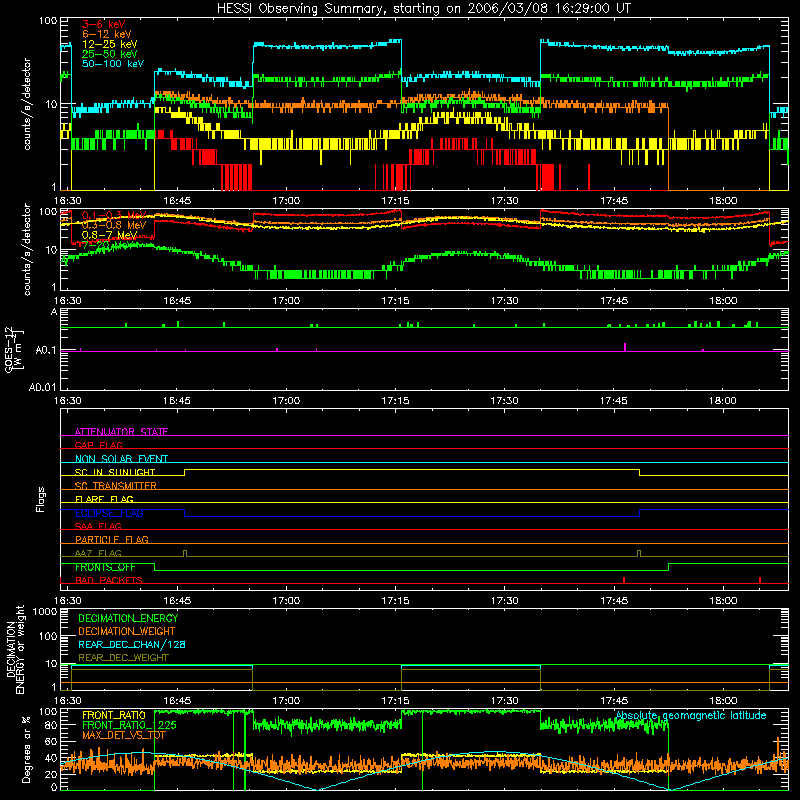The width and height of the screenshot is (800, 800).
Task: Click the NON_SOLAR_EVENT flag label
Action: tap(121, 459)
